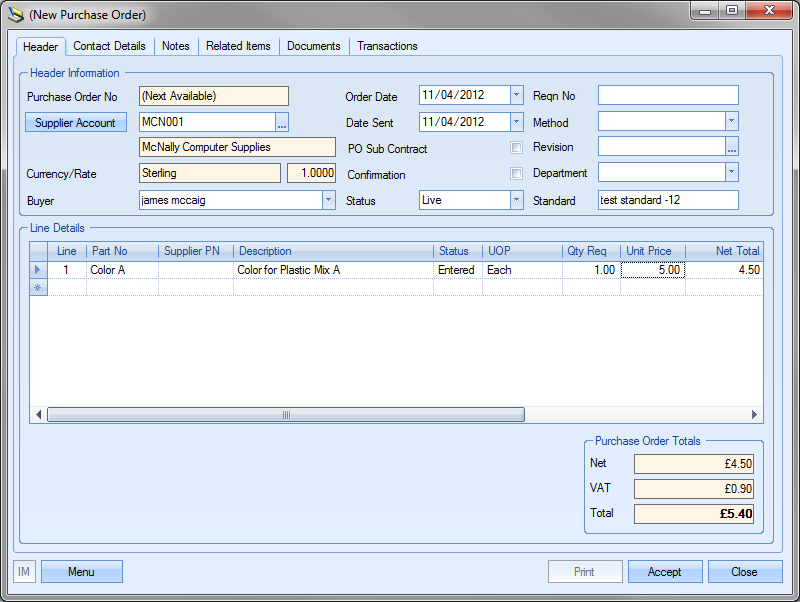Tick the PO Sub Contract checkbox

click(x=516, y=148)
